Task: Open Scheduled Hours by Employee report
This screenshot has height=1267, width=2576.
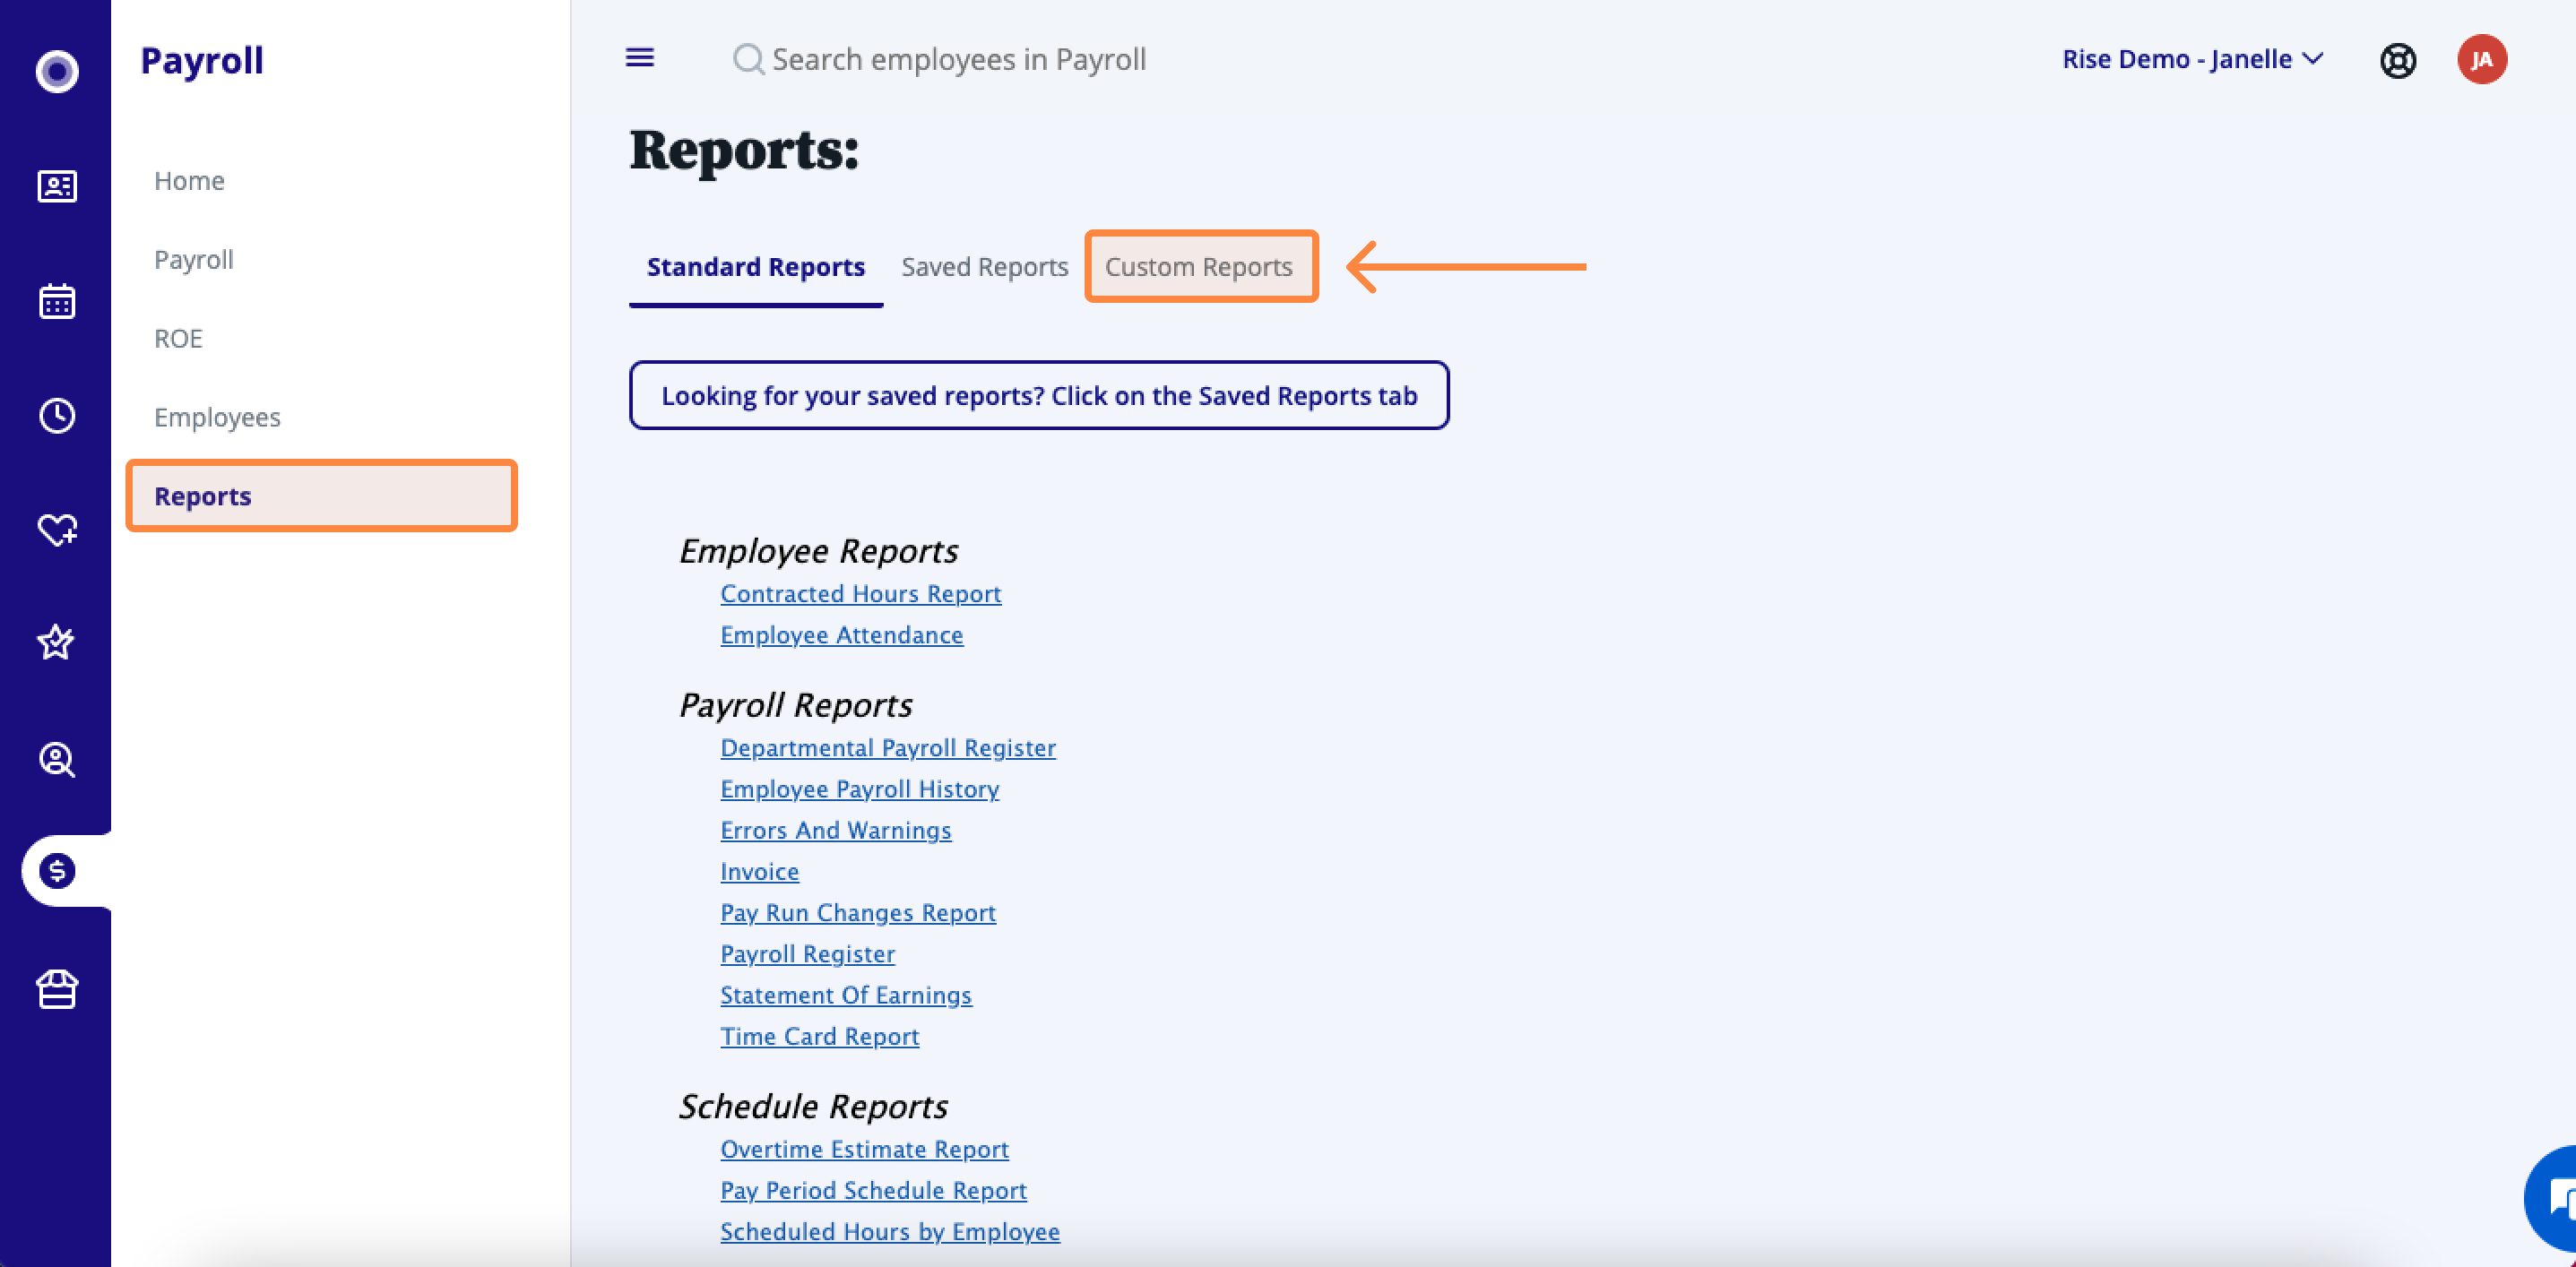Action: coord(890,1232)
